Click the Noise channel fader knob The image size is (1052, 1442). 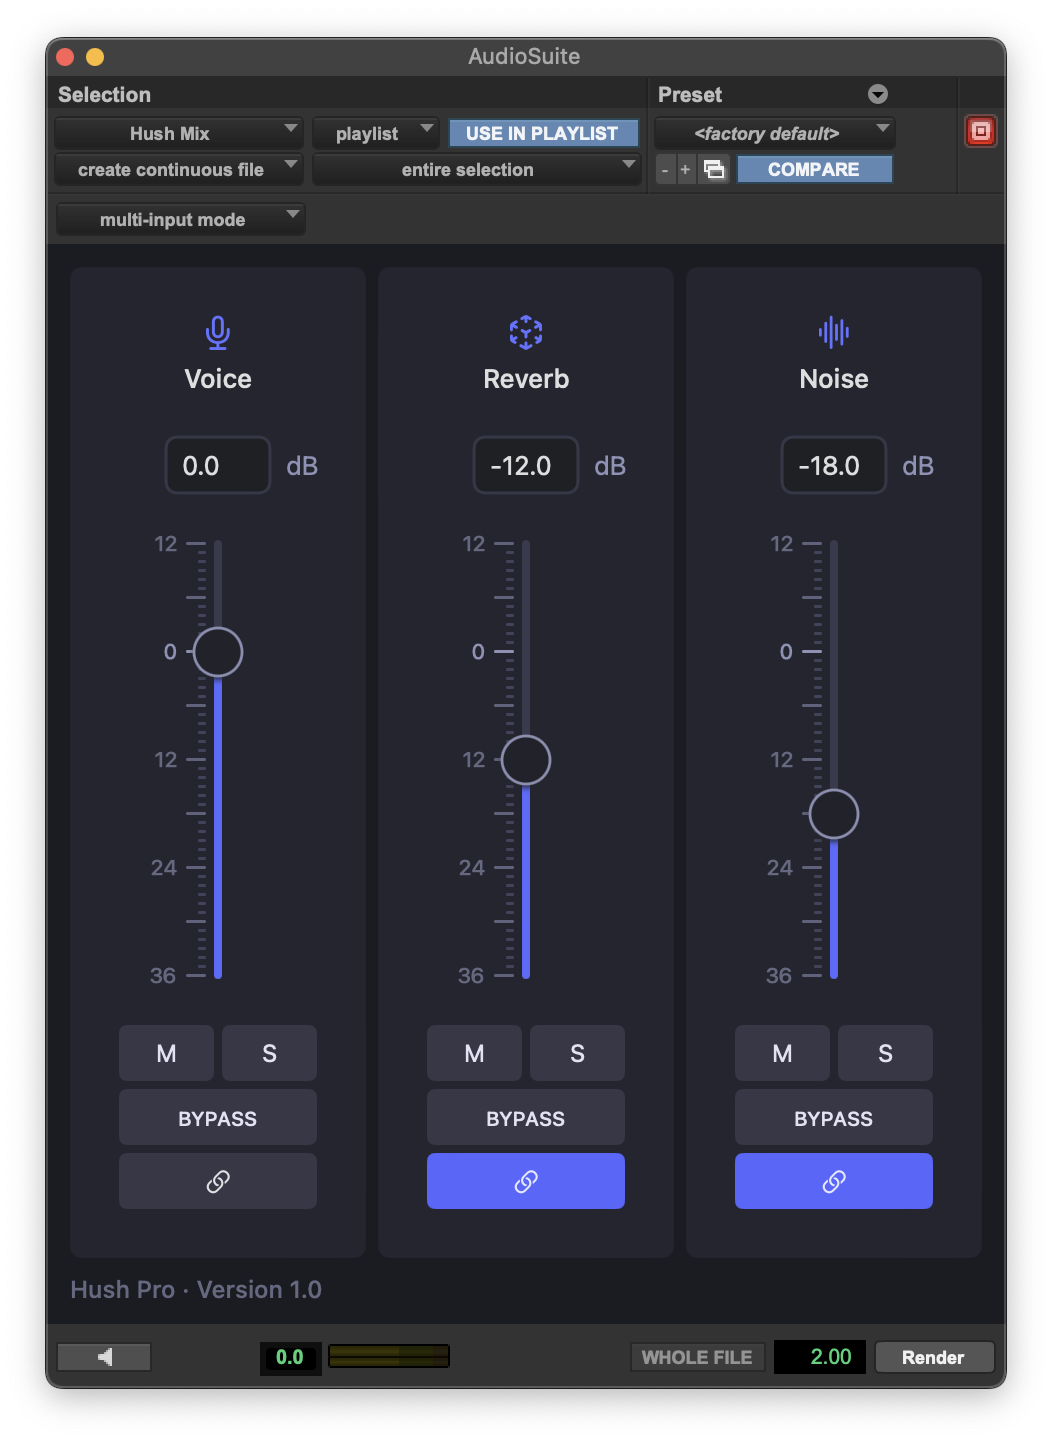833,813
